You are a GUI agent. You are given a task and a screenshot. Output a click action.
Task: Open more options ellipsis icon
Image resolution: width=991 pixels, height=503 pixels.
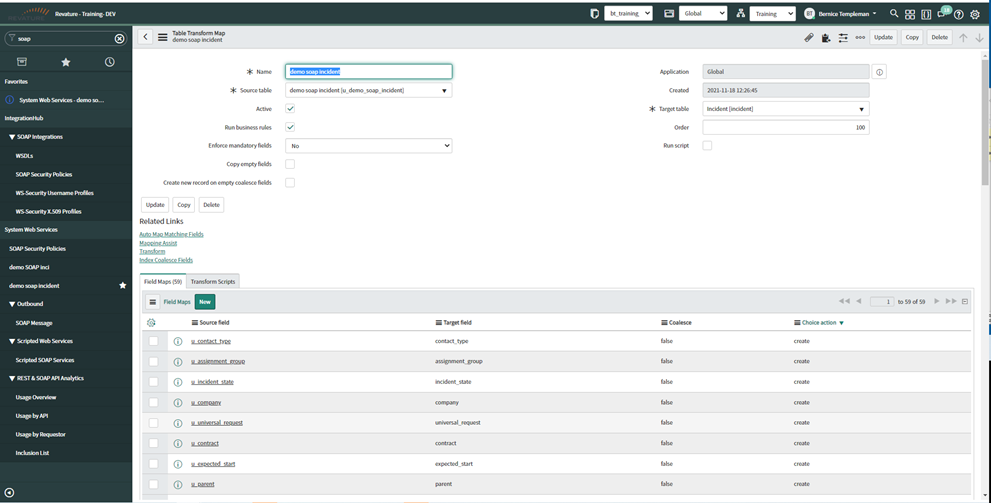point(860,37)
